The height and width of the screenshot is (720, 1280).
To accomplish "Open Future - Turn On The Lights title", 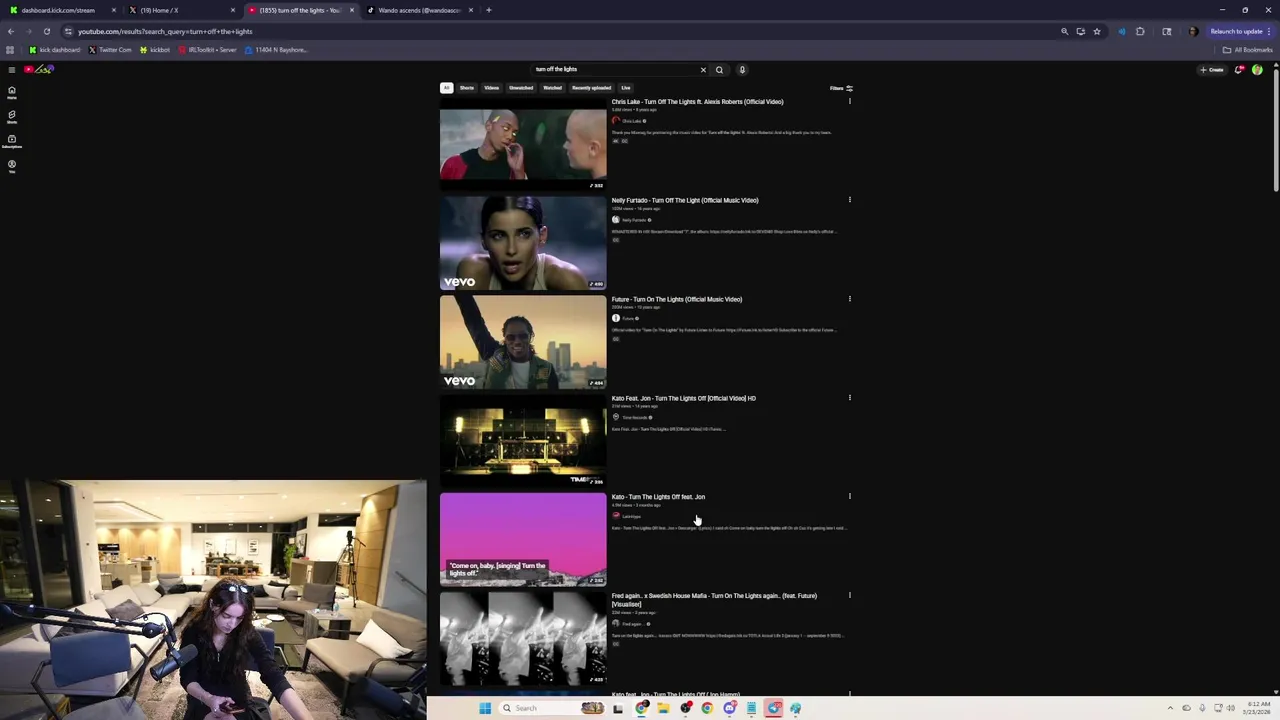I will (x=677, y=299).
